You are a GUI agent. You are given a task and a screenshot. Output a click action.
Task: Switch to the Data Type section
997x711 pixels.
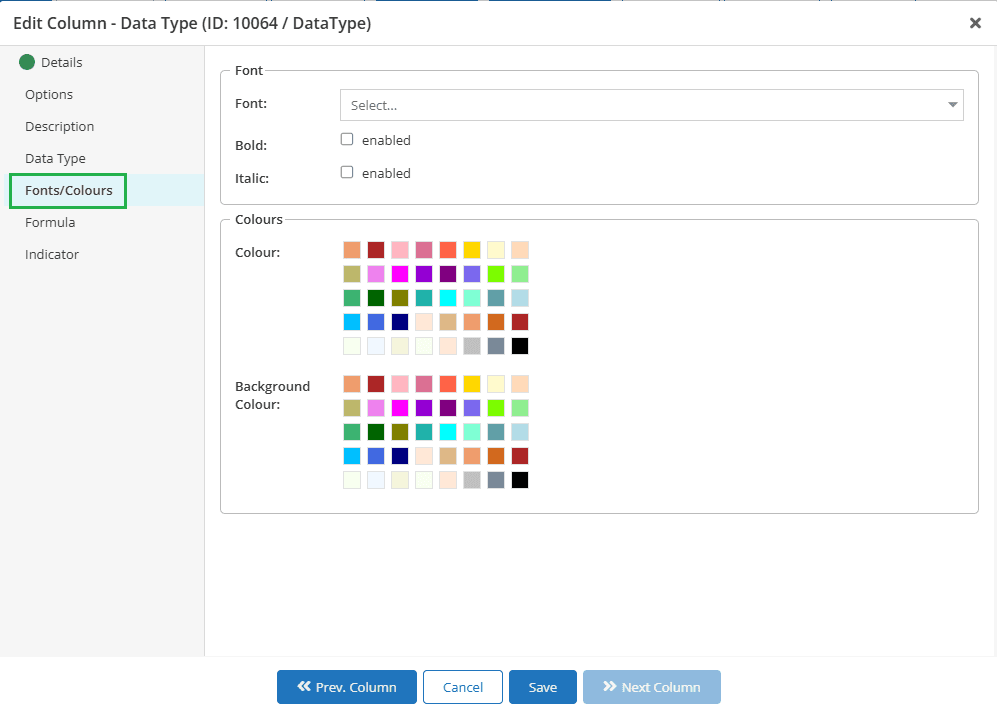pos(55,158)
